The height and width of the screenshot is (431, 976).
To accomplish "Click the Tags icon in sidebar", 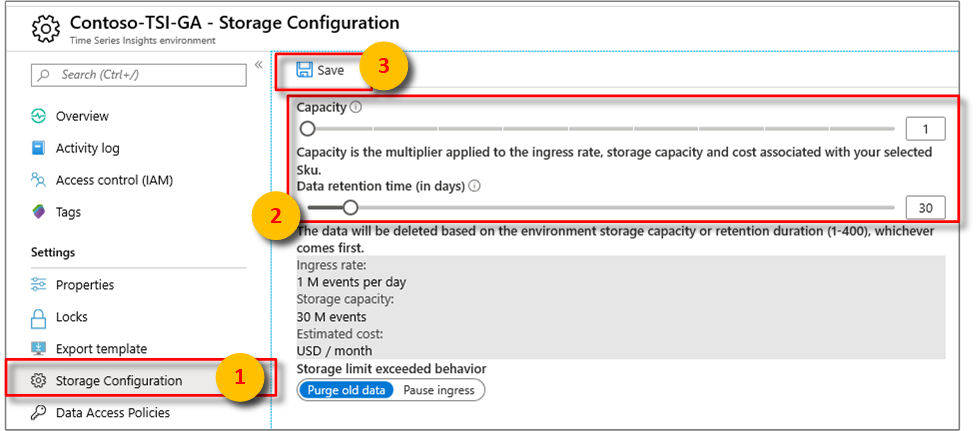I will click(39, 212).
